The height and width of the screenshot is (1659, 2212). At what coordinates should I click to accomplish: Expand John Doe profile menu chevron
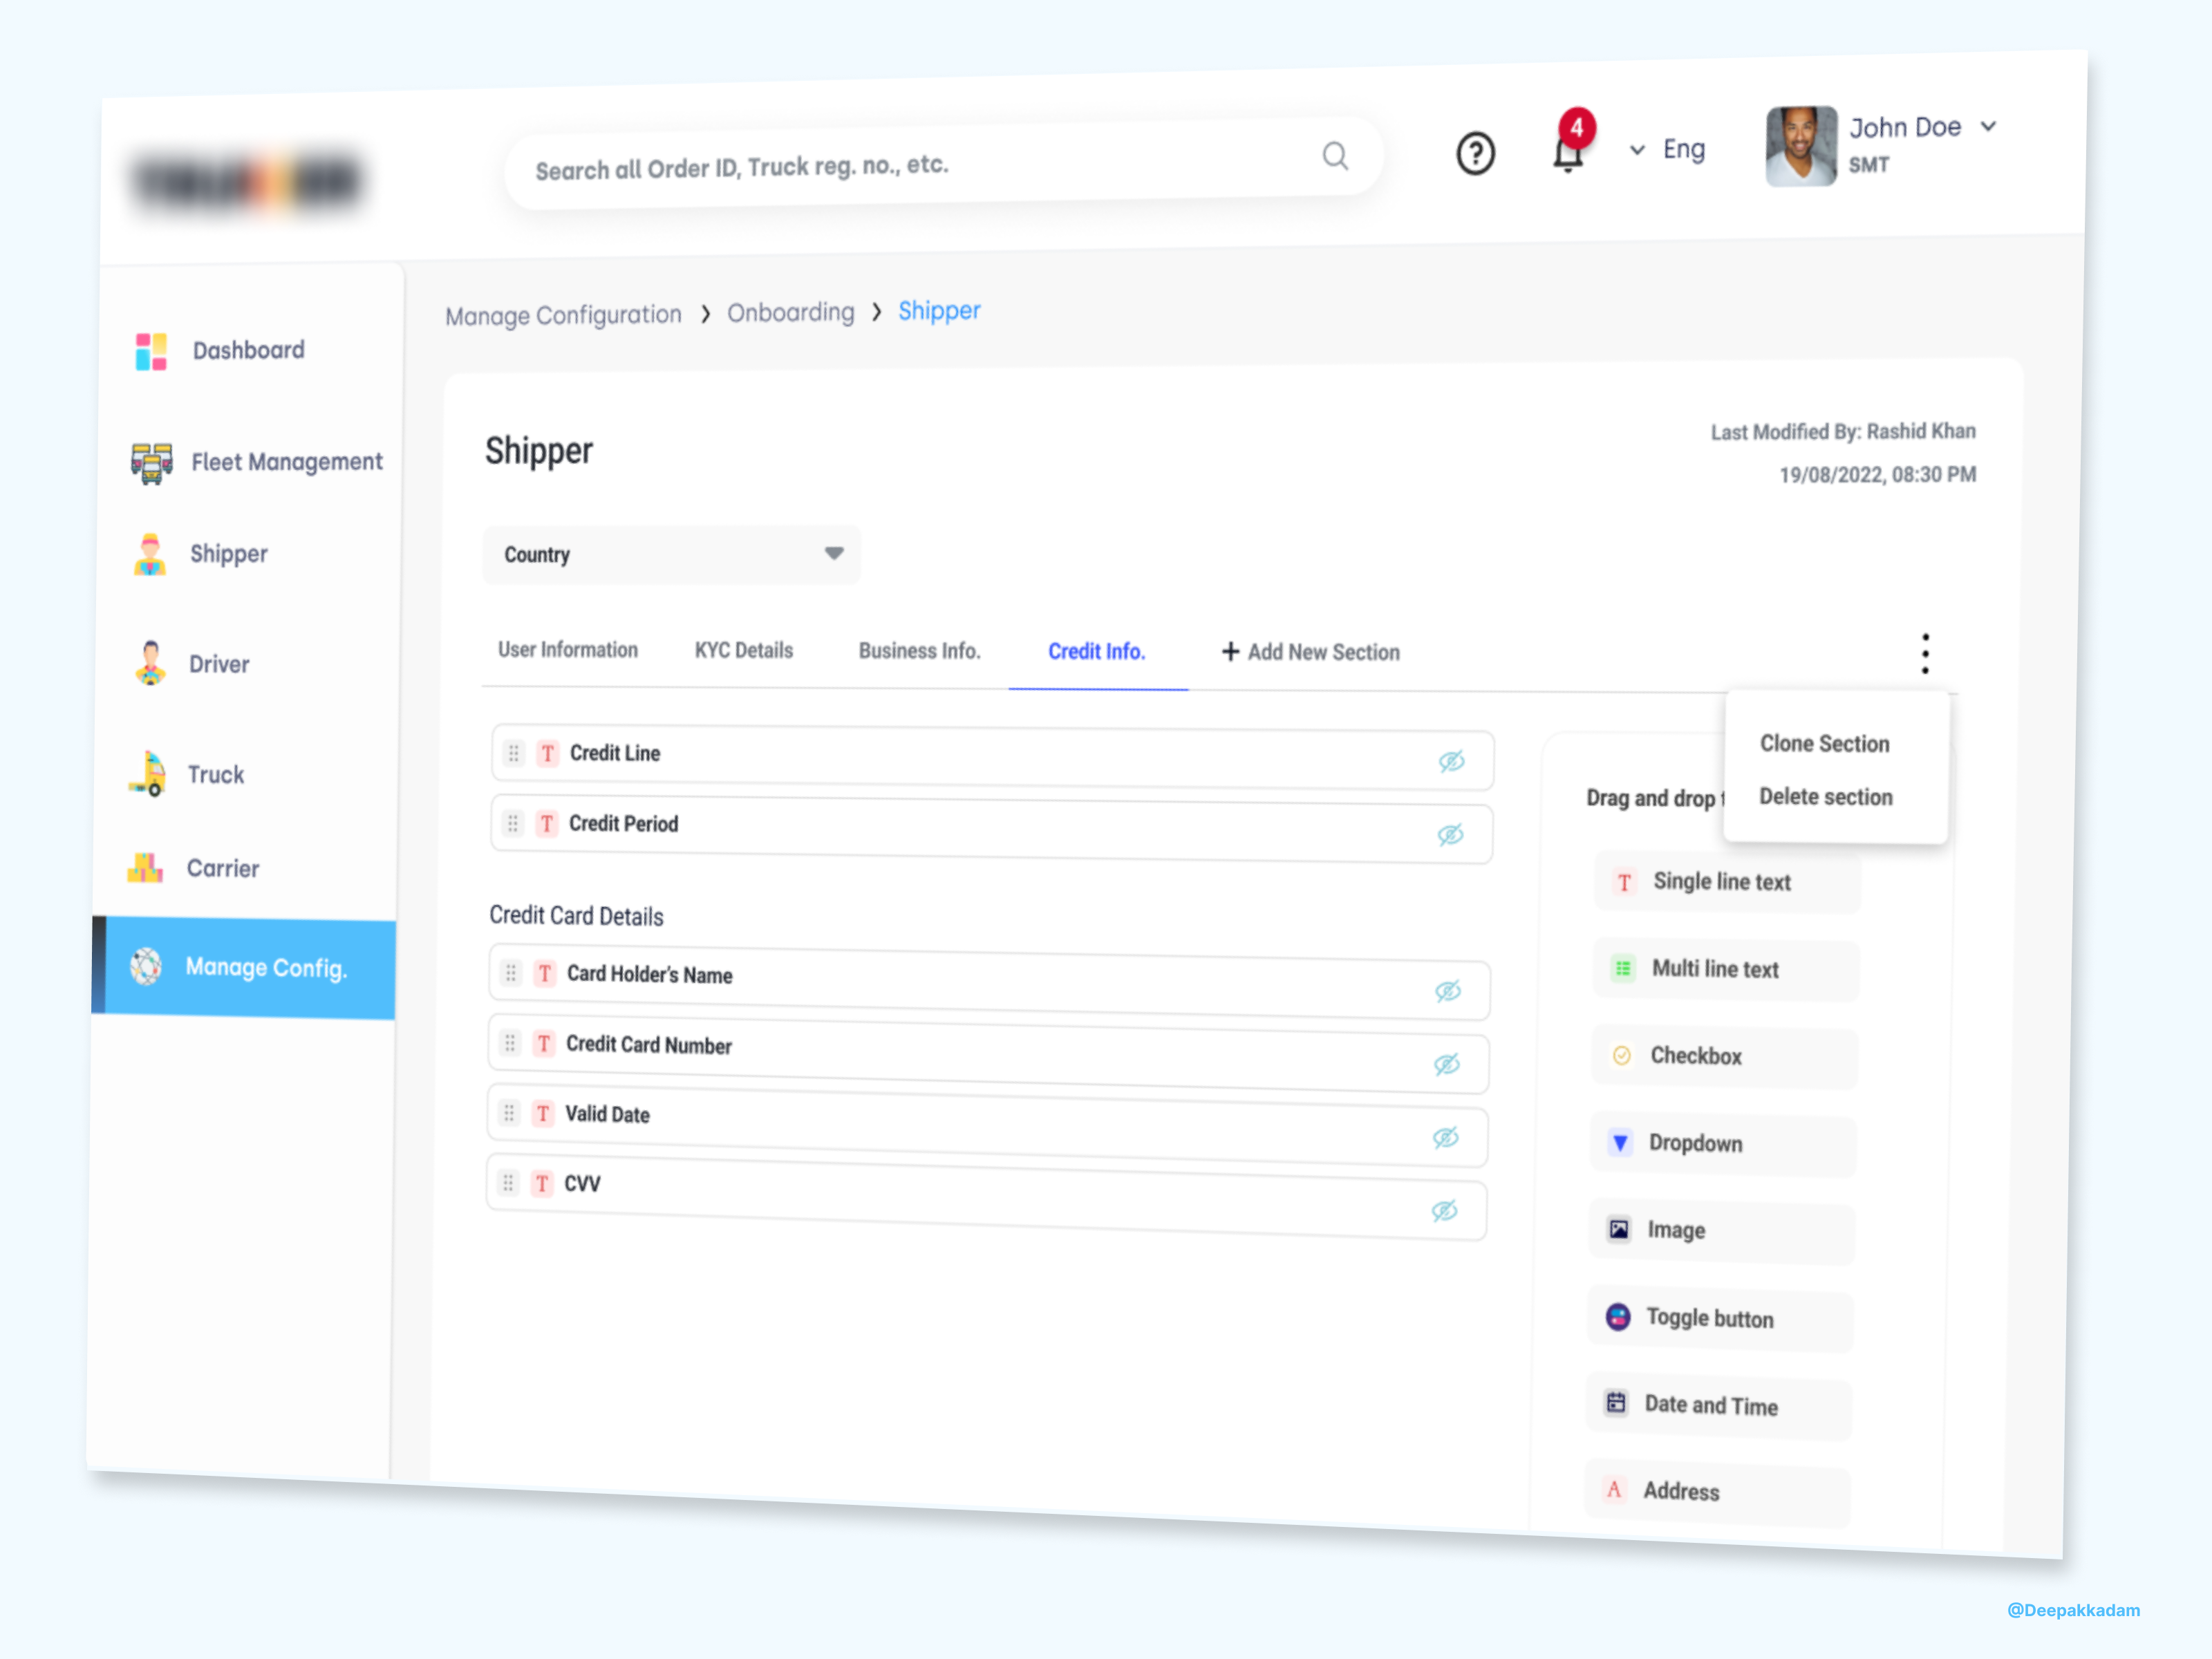(x=1988, y=127)
